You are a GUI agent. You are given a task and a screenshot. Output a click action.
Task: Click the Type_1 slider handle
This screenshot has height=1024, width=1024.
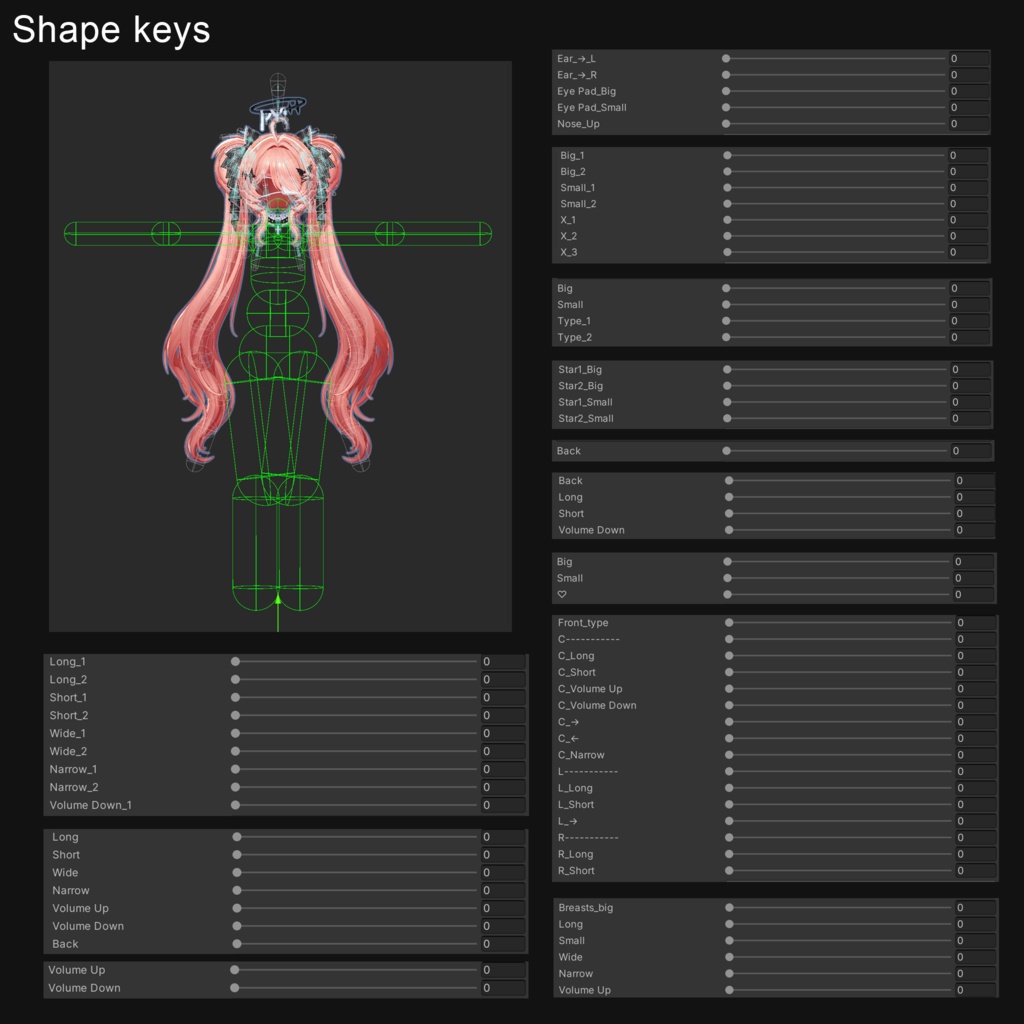pos(726,321)
